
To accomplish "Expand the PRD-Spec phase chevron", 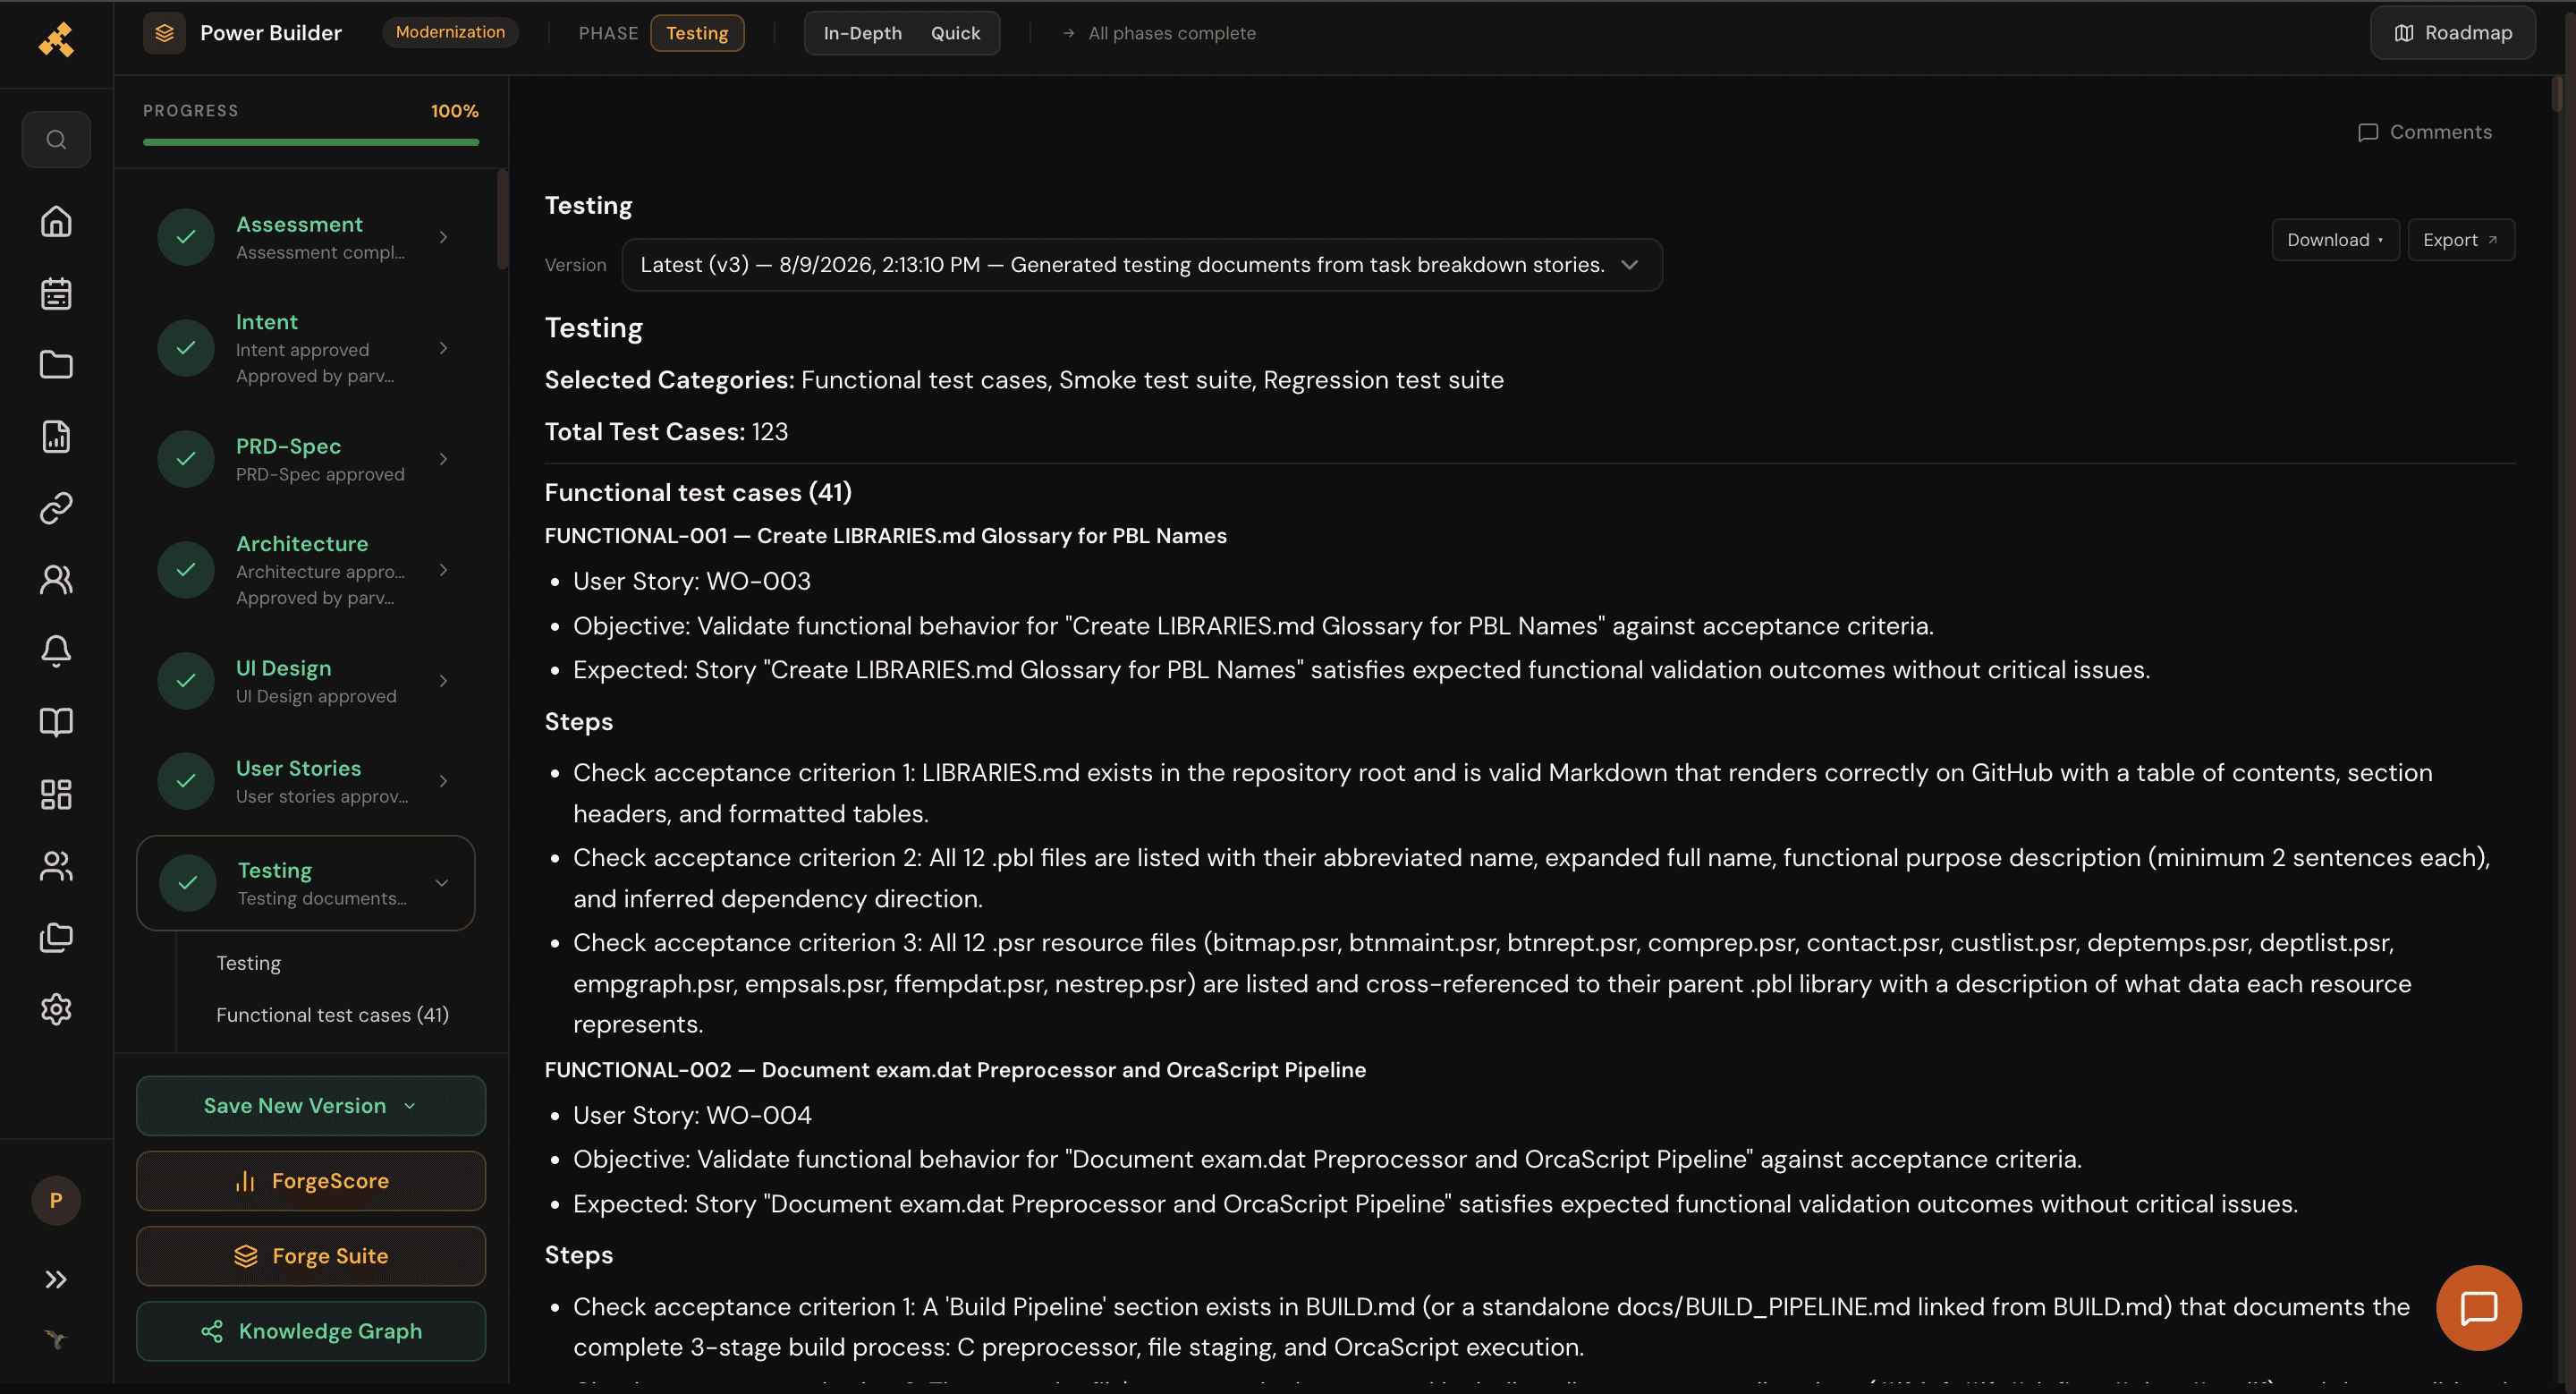I will (443, 459).
